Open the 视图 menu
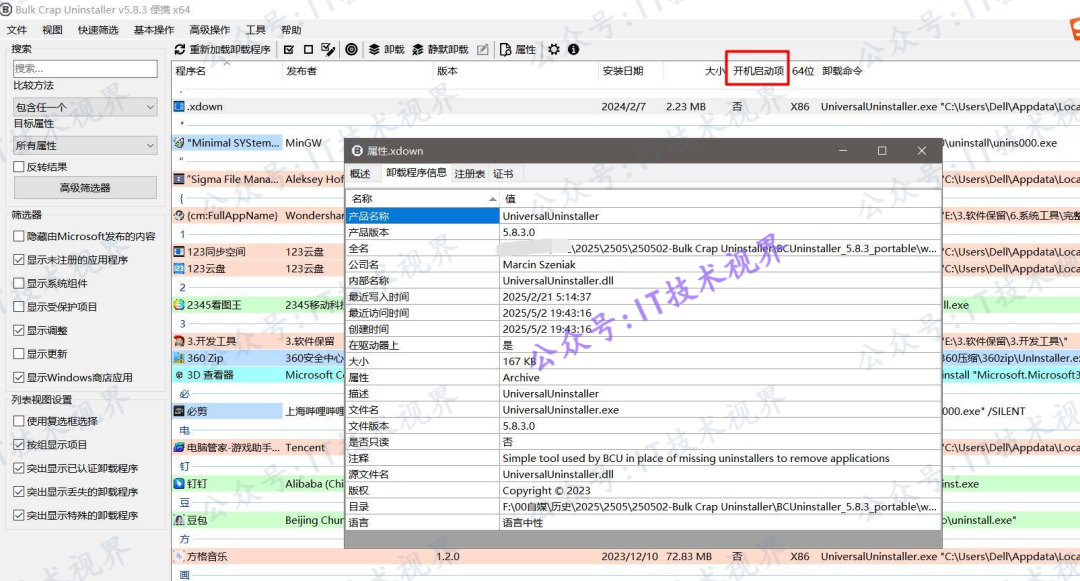 (52, 30)
